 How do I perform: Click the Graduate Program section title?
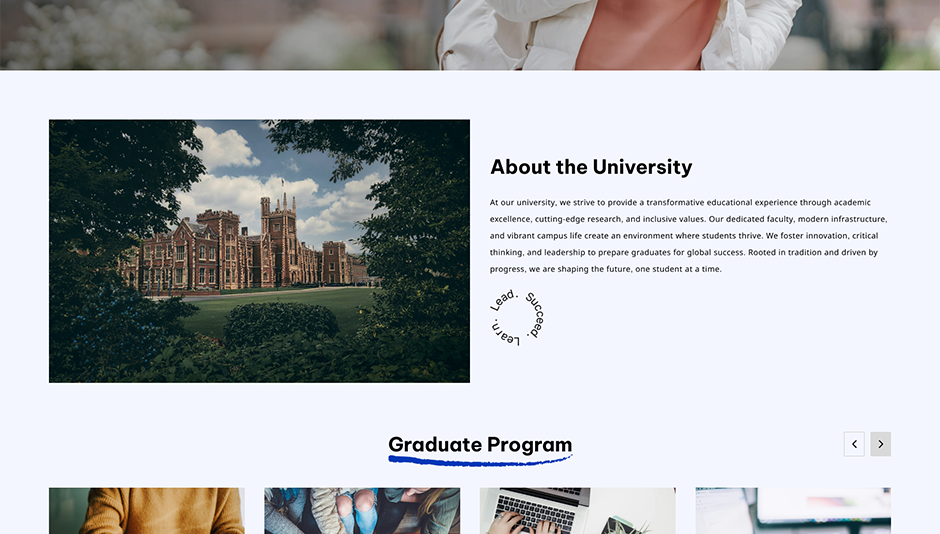point(480,445)
